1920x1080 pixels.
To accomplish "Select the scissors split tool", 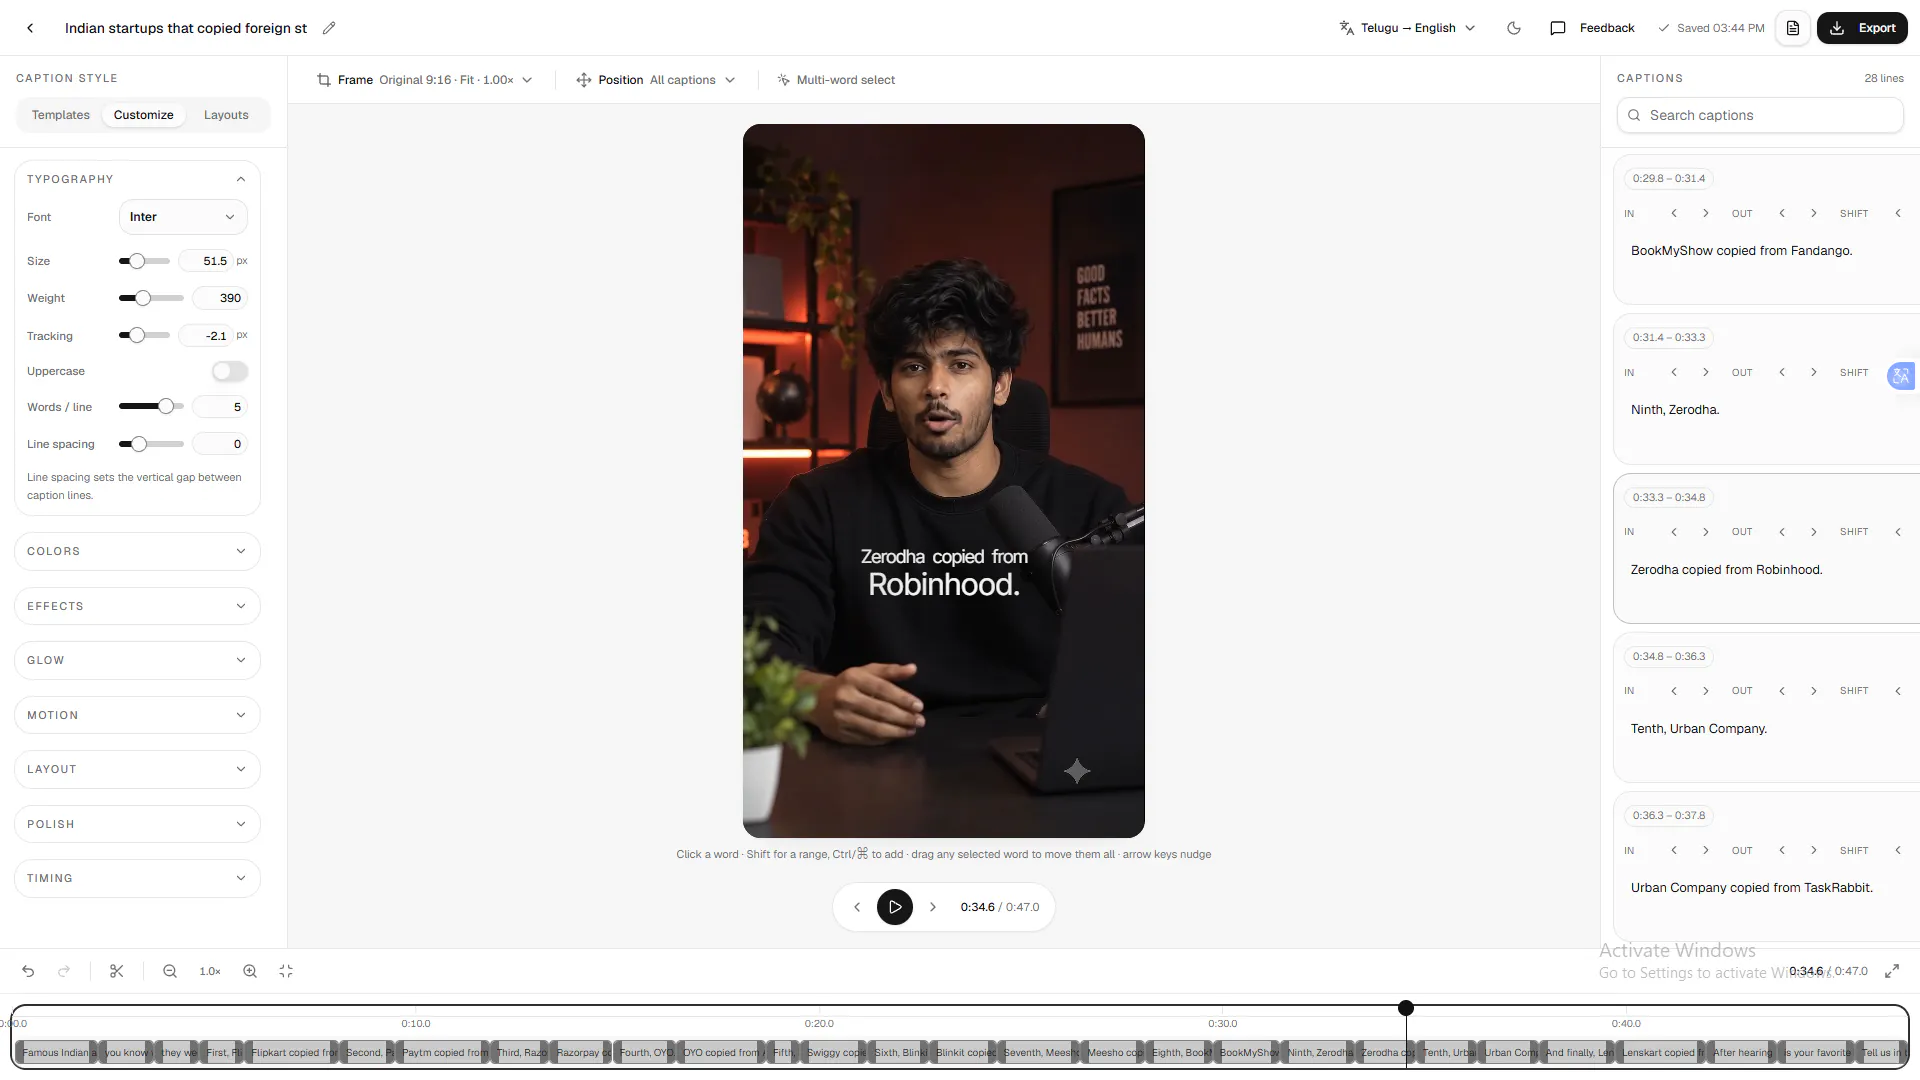I will tap(117, 971).
